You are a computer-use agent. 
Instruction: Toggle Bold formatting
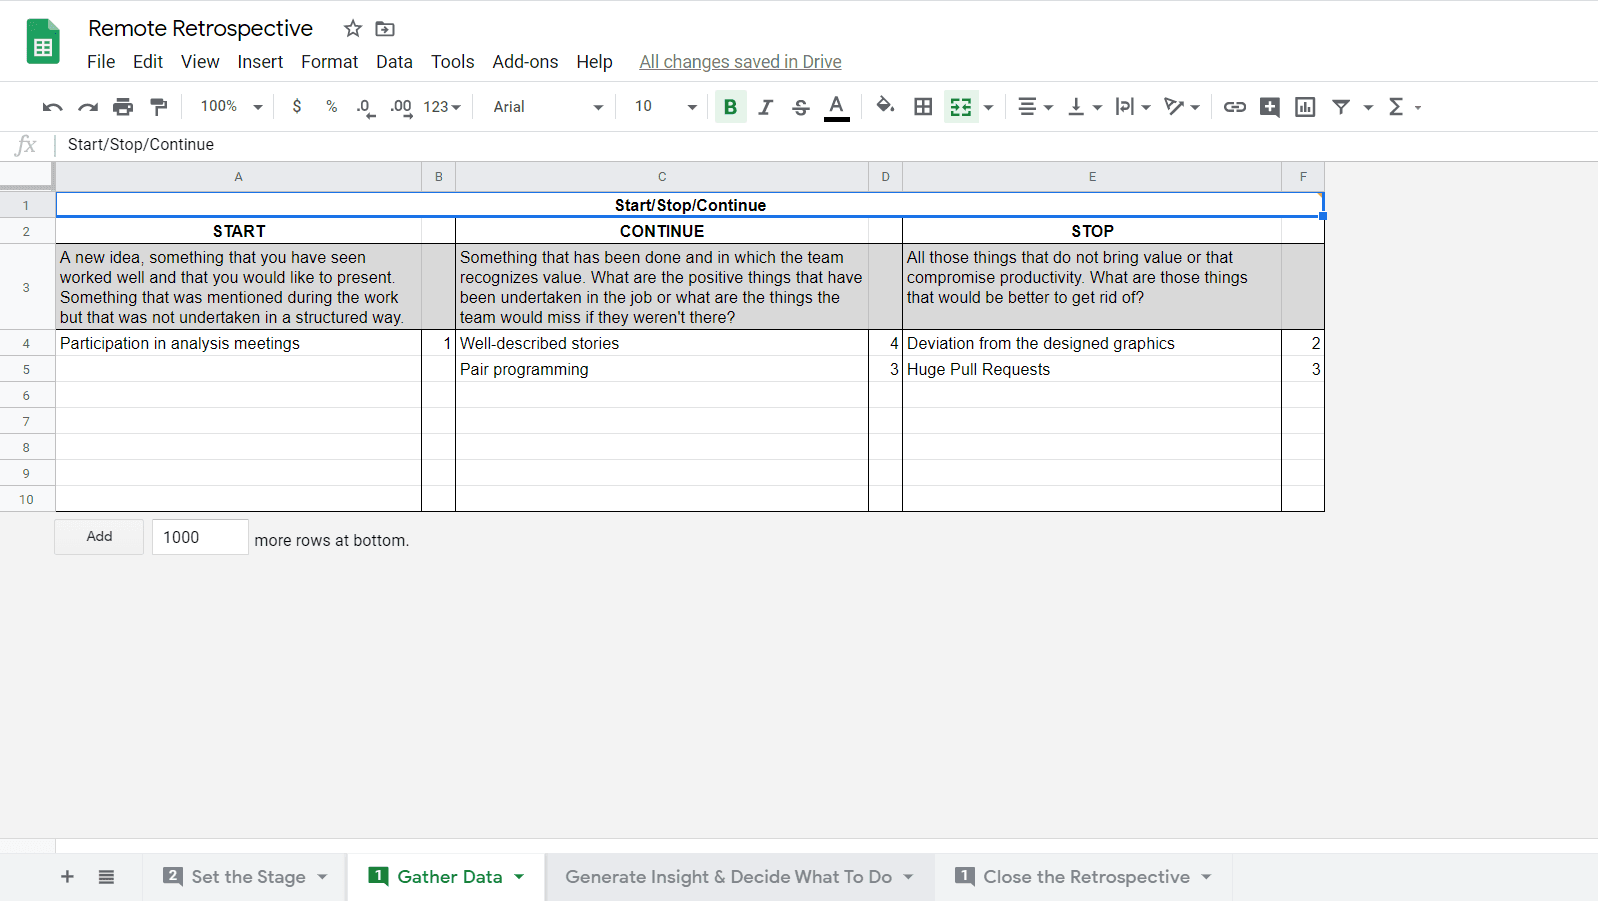(x=731, y=107)
